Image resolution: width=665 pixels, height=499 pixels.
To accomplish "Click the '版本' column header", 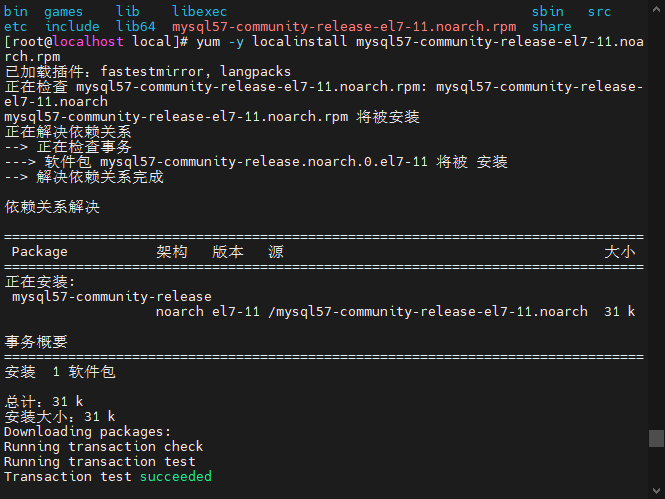I will [x=228, y=252].
